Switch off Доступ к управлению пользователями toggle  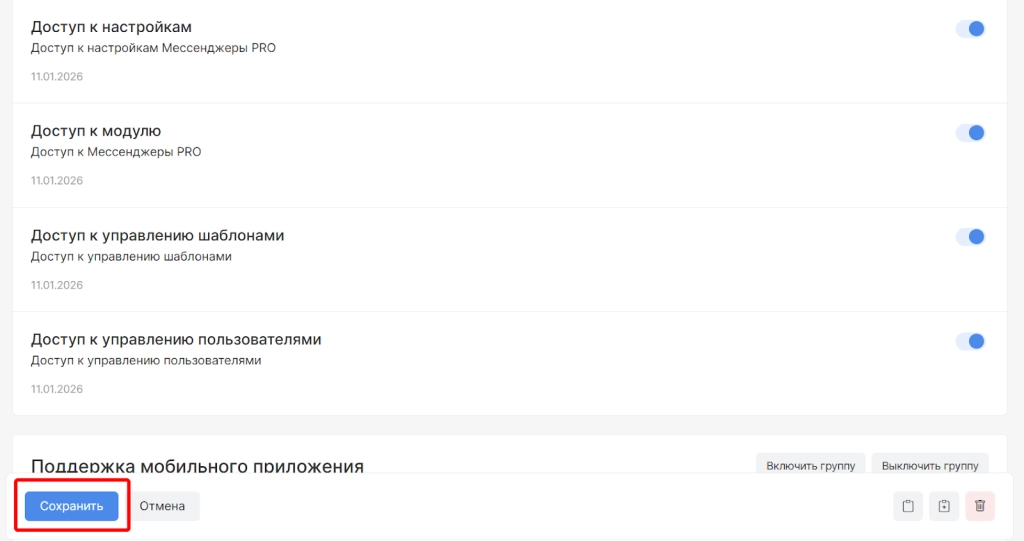pos(970,341)
